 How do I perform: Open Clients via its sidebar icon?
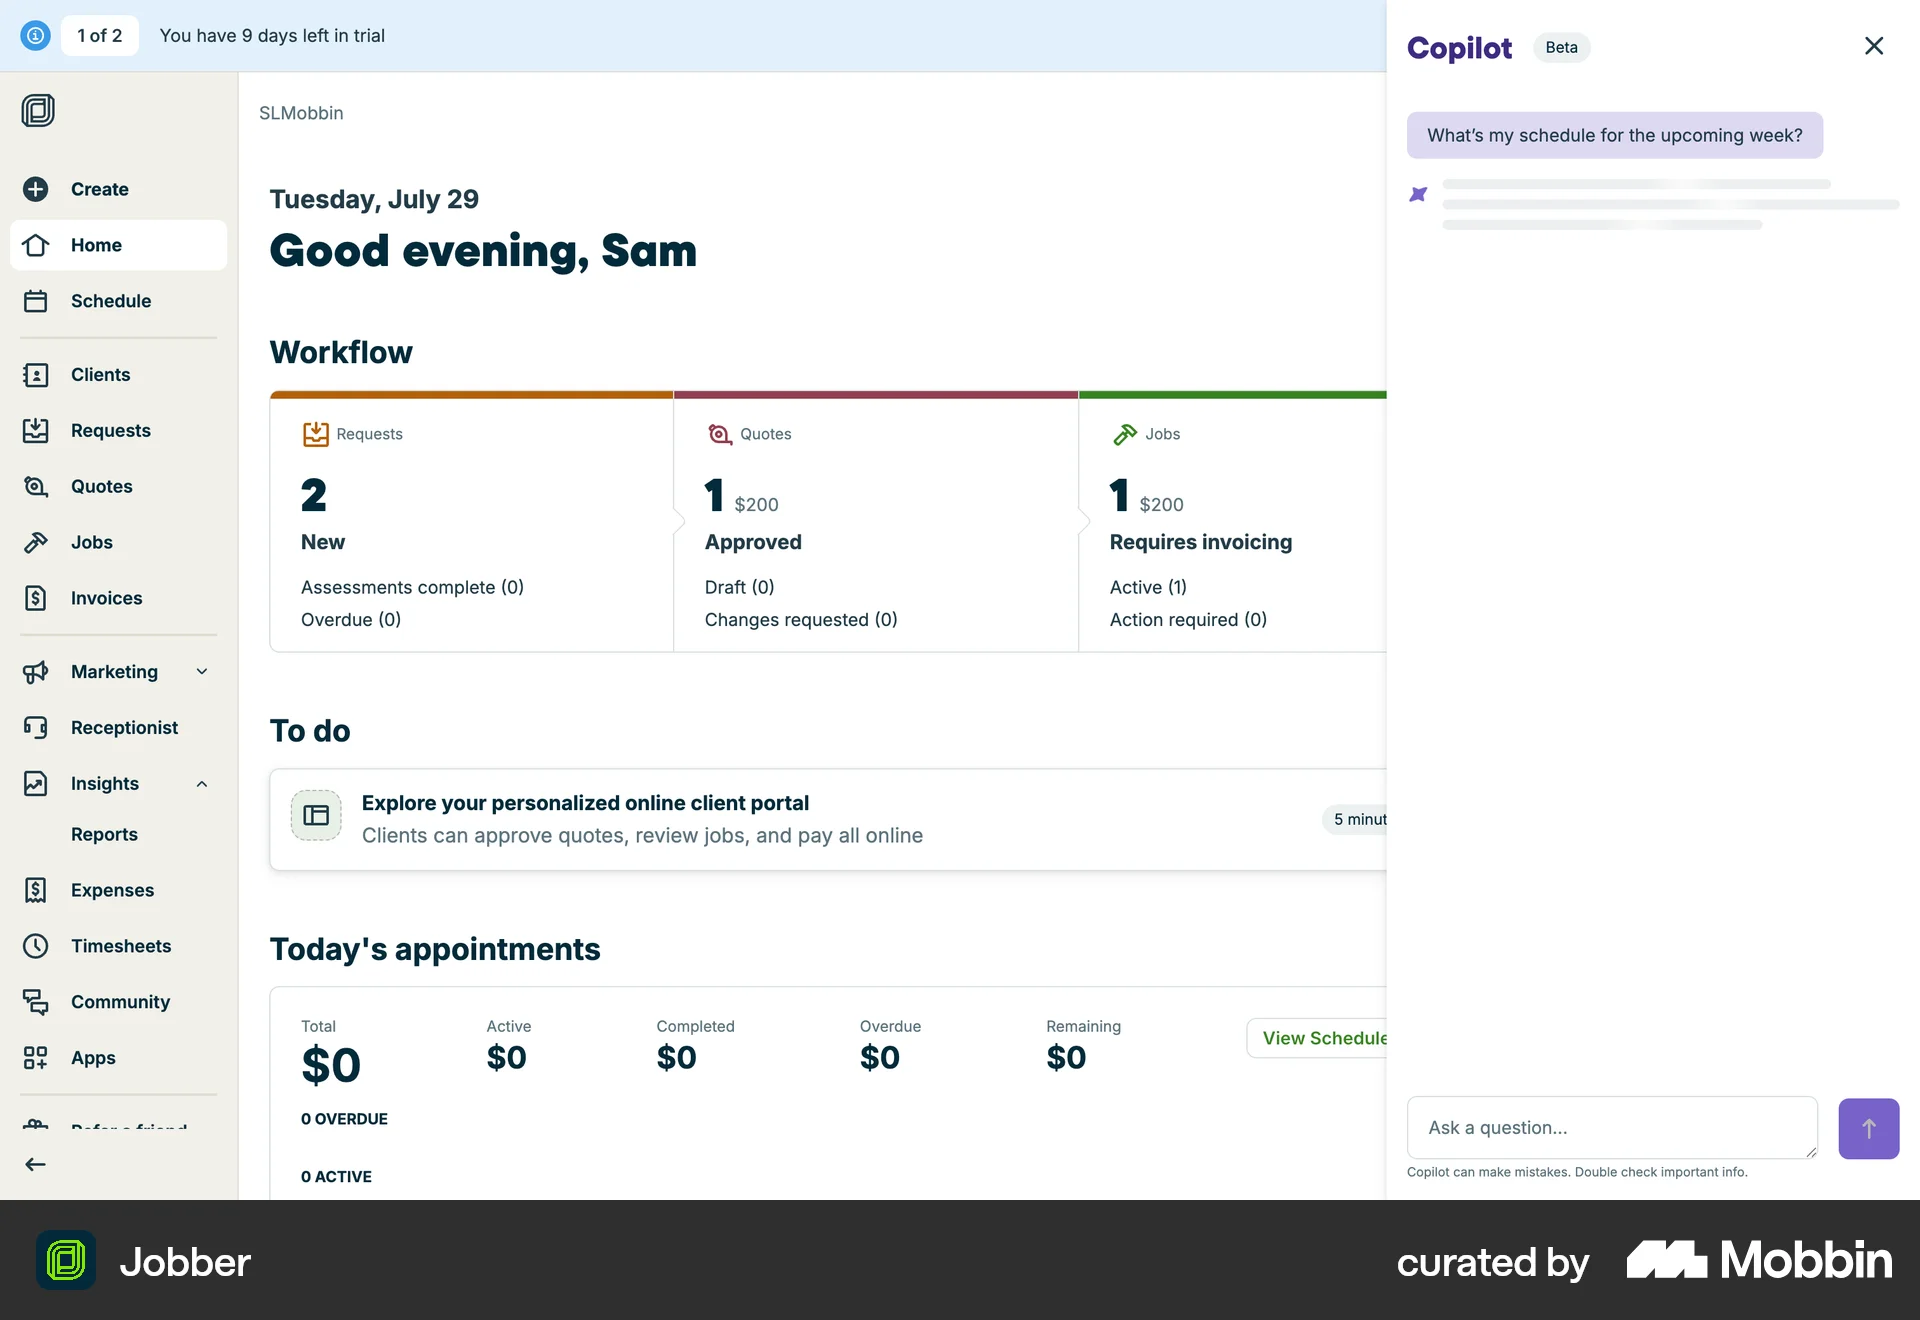point(36,375)
